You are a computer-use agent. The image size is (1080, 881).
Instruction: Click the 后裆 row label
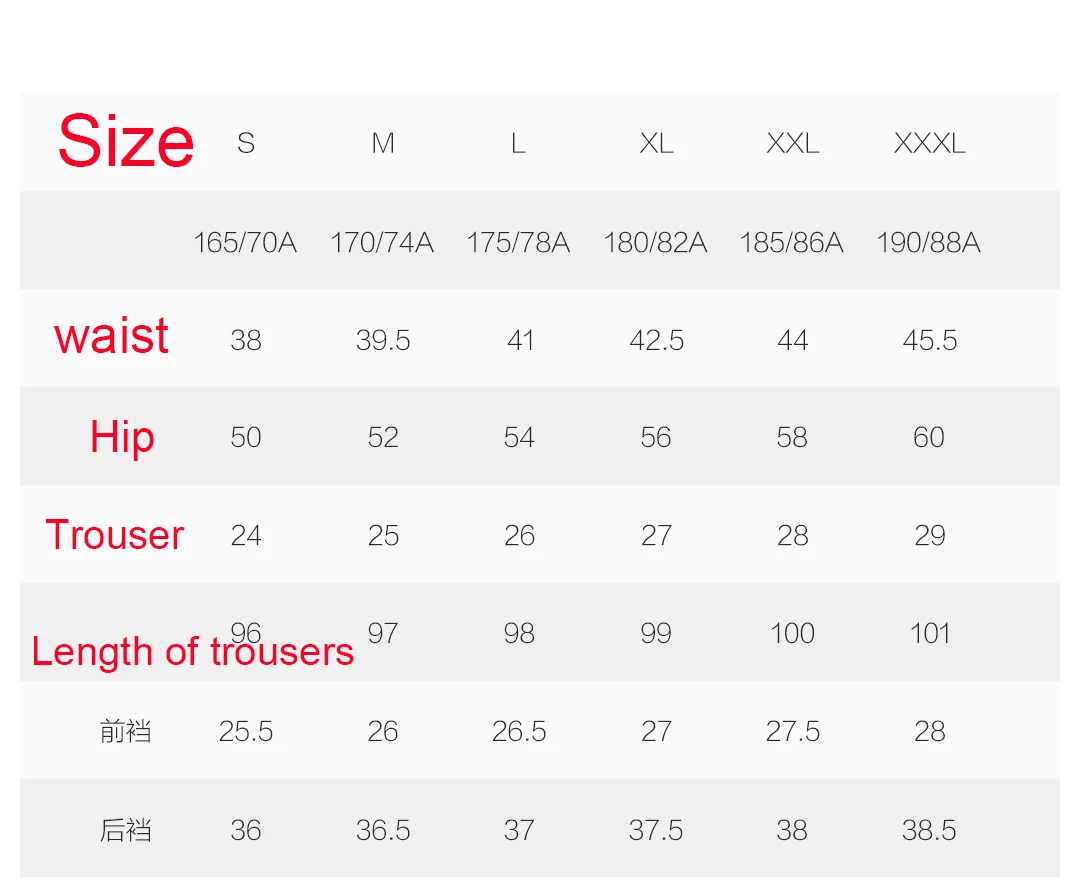125,830
